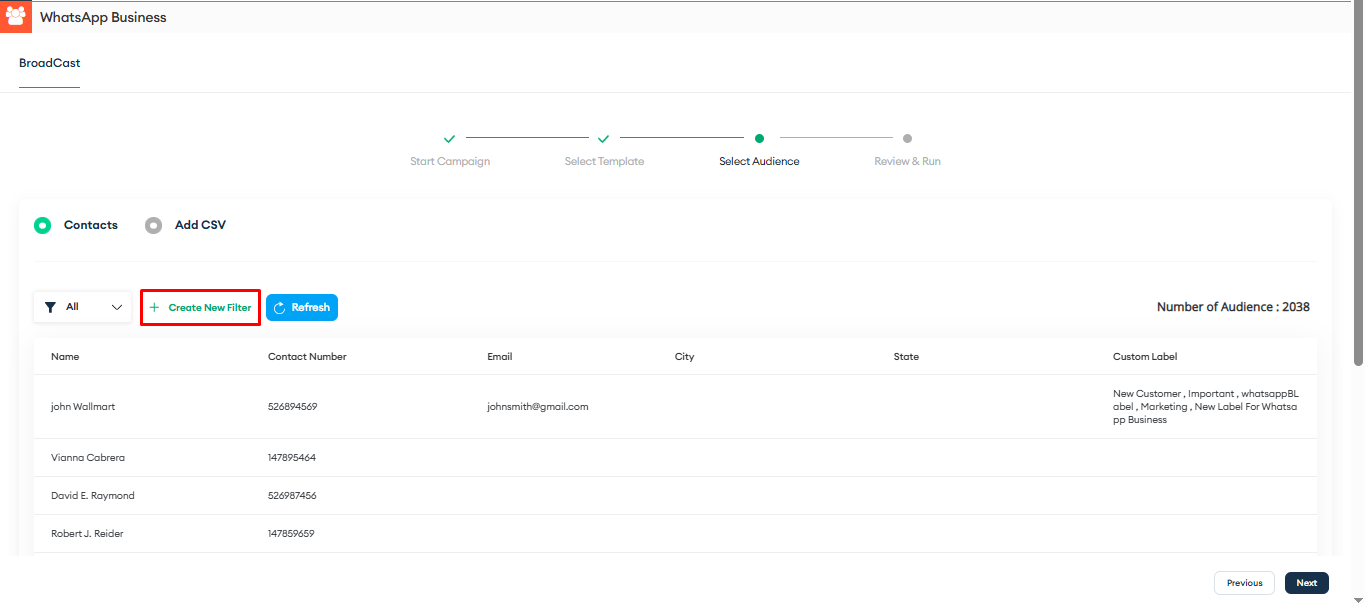Click the Previous button

(x=1244, y=583)
